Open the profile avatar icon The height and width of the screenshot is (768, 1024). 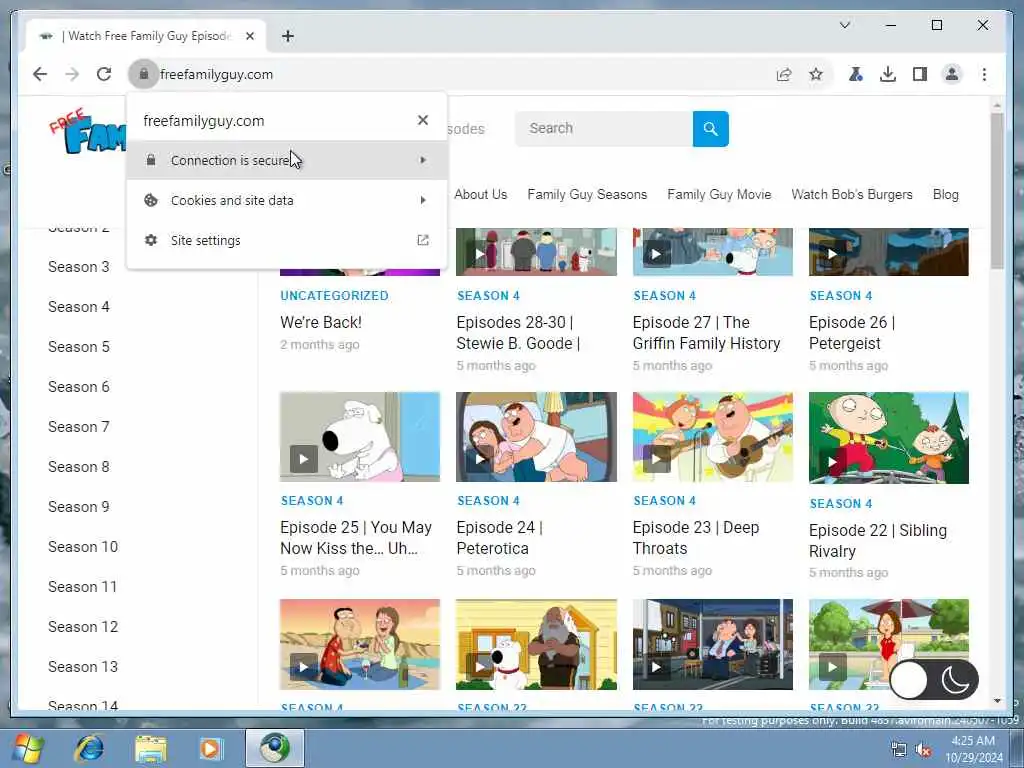click(952, 74)
